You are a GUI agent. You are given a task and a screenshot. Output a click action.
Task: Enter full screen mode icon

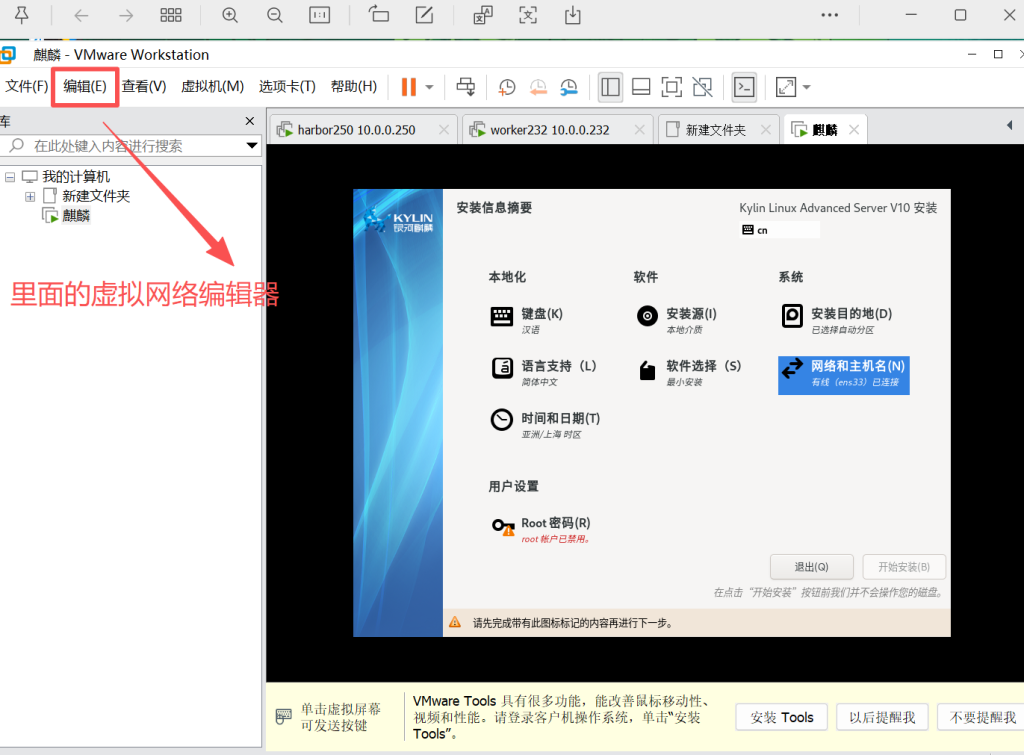point(672,87)
